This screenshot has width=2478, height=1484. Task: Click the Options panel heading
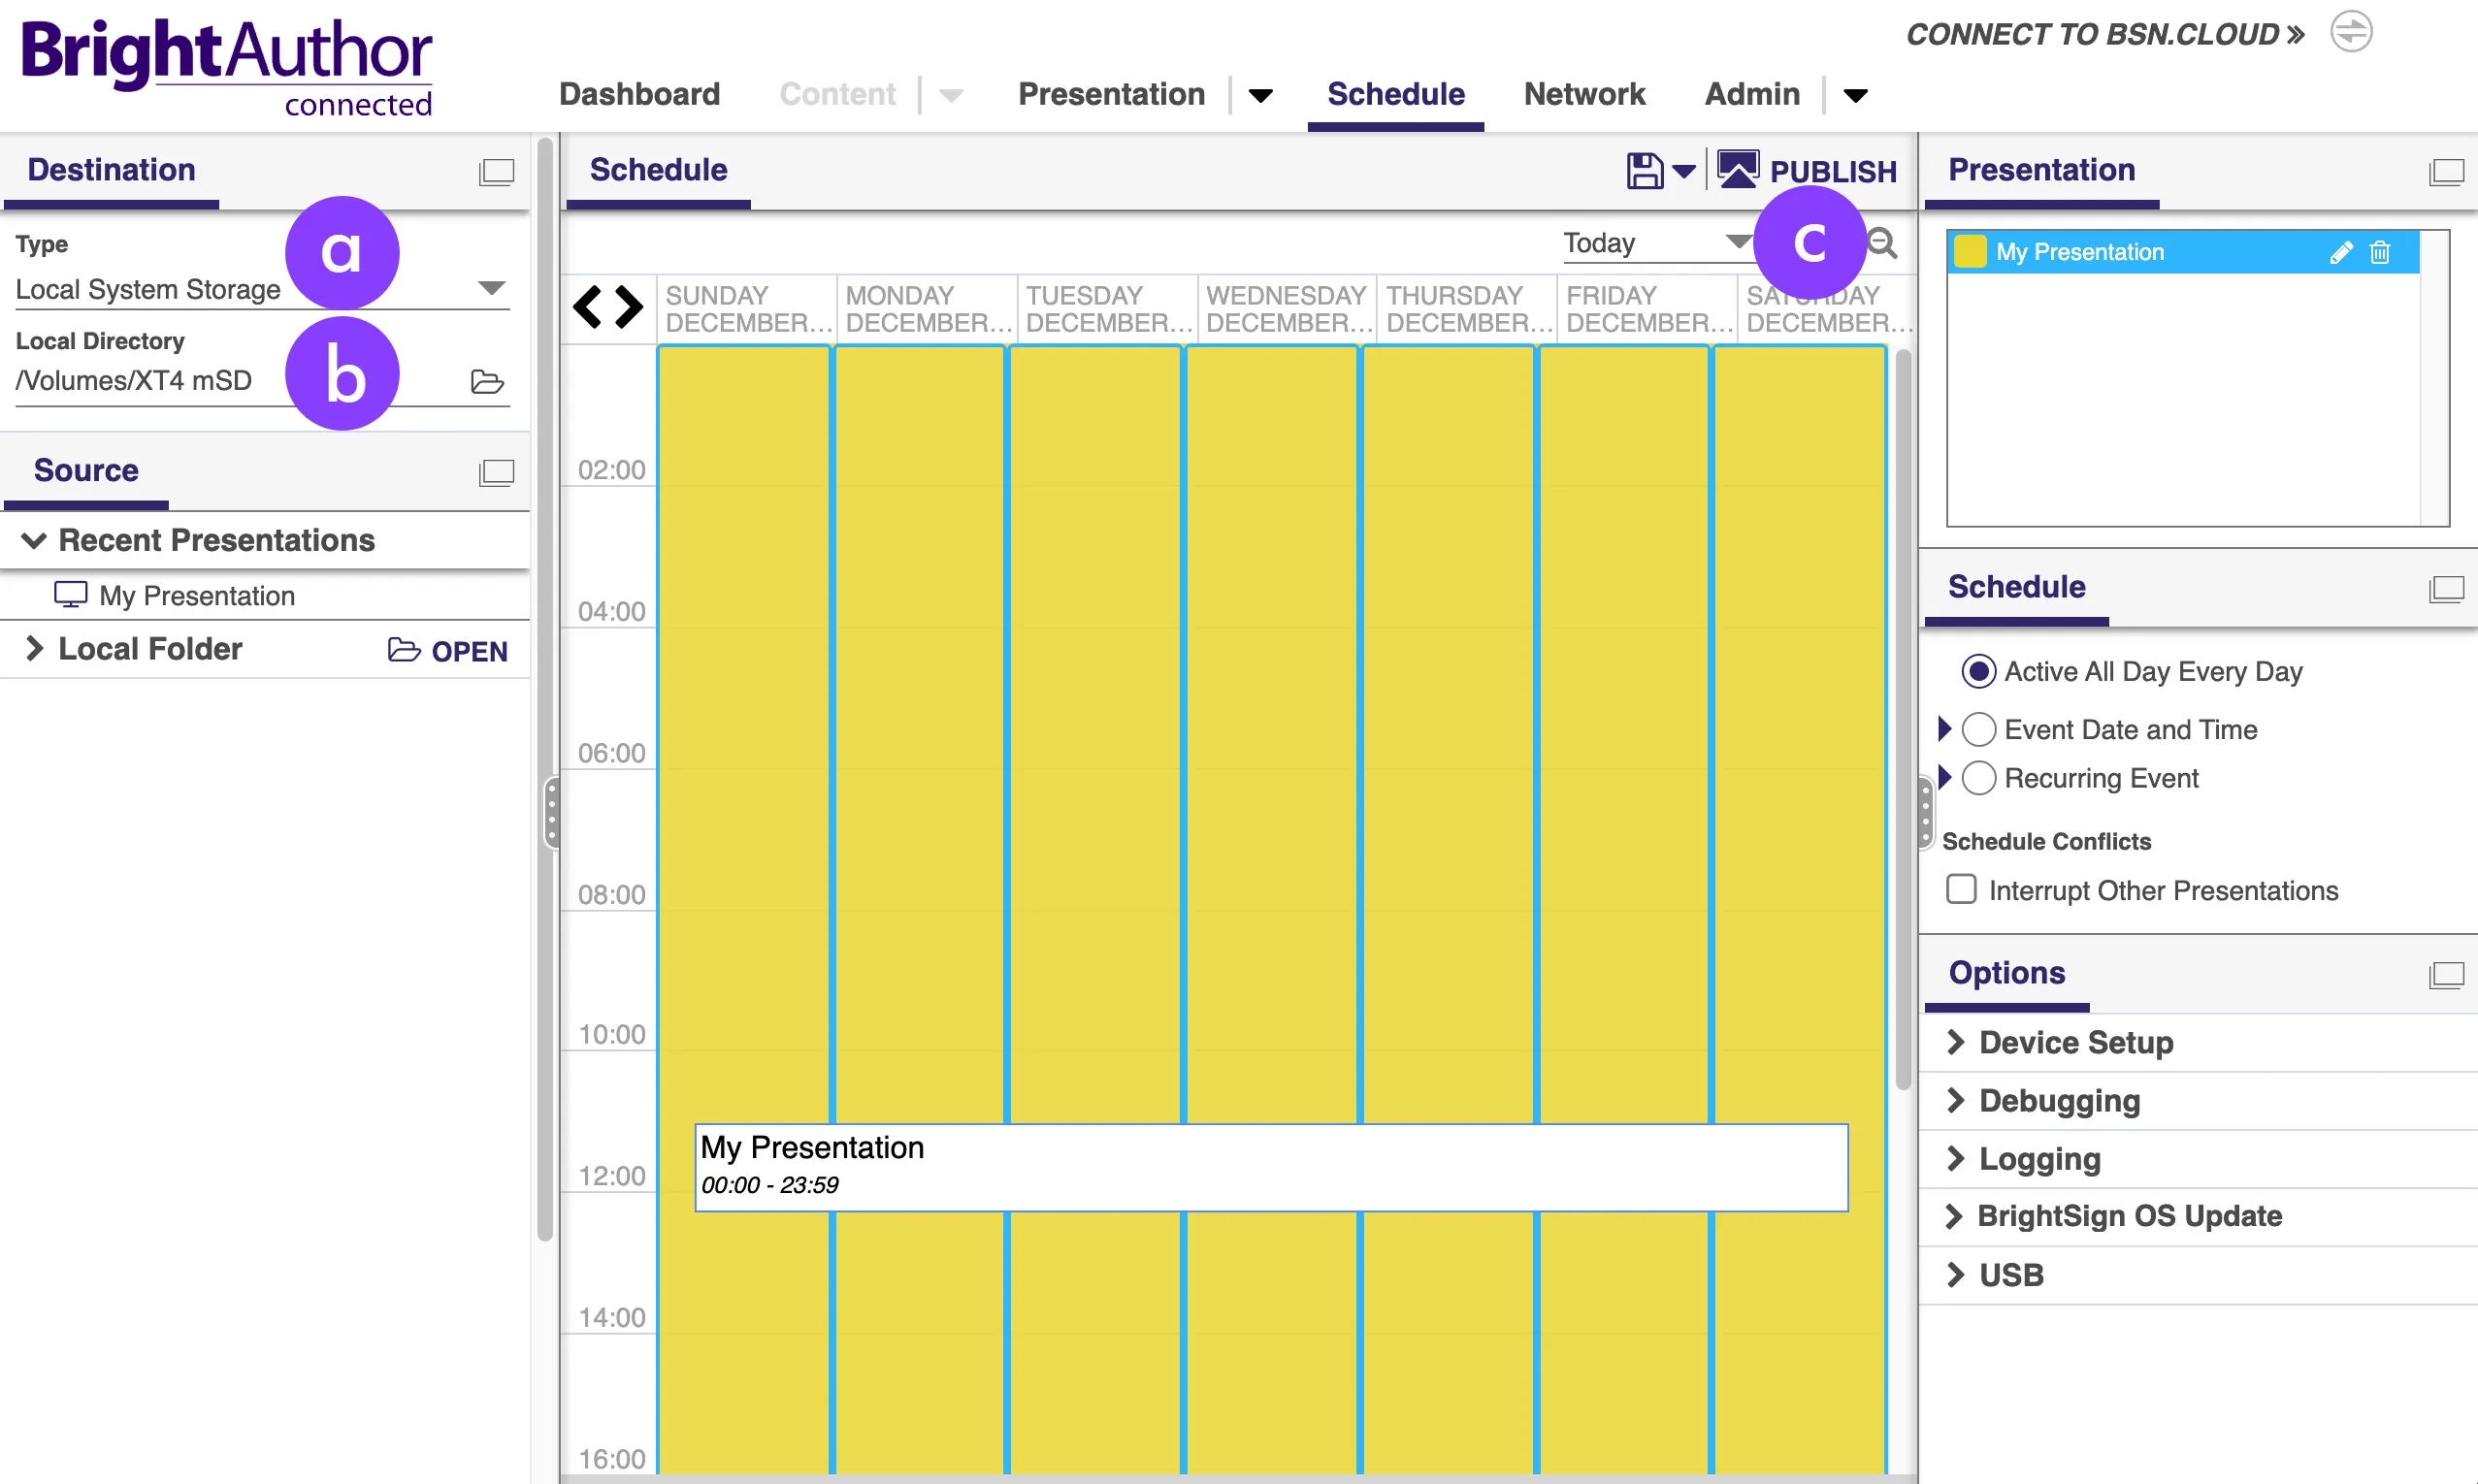click(2006, 973)
